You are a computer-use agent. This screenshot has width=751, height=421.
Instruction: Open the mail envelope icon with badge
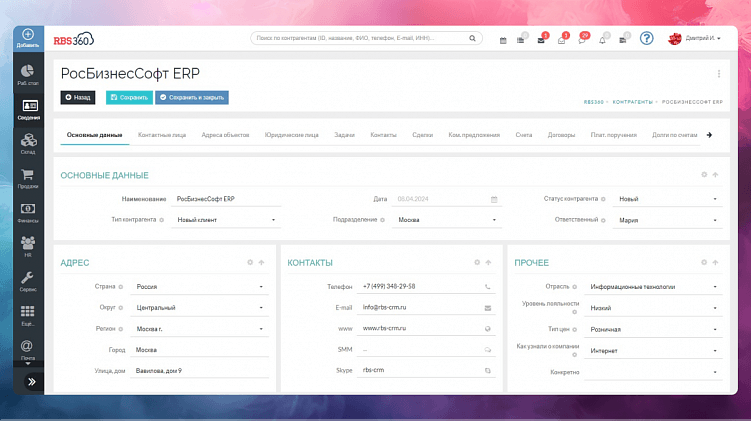[x=541, y=40]
